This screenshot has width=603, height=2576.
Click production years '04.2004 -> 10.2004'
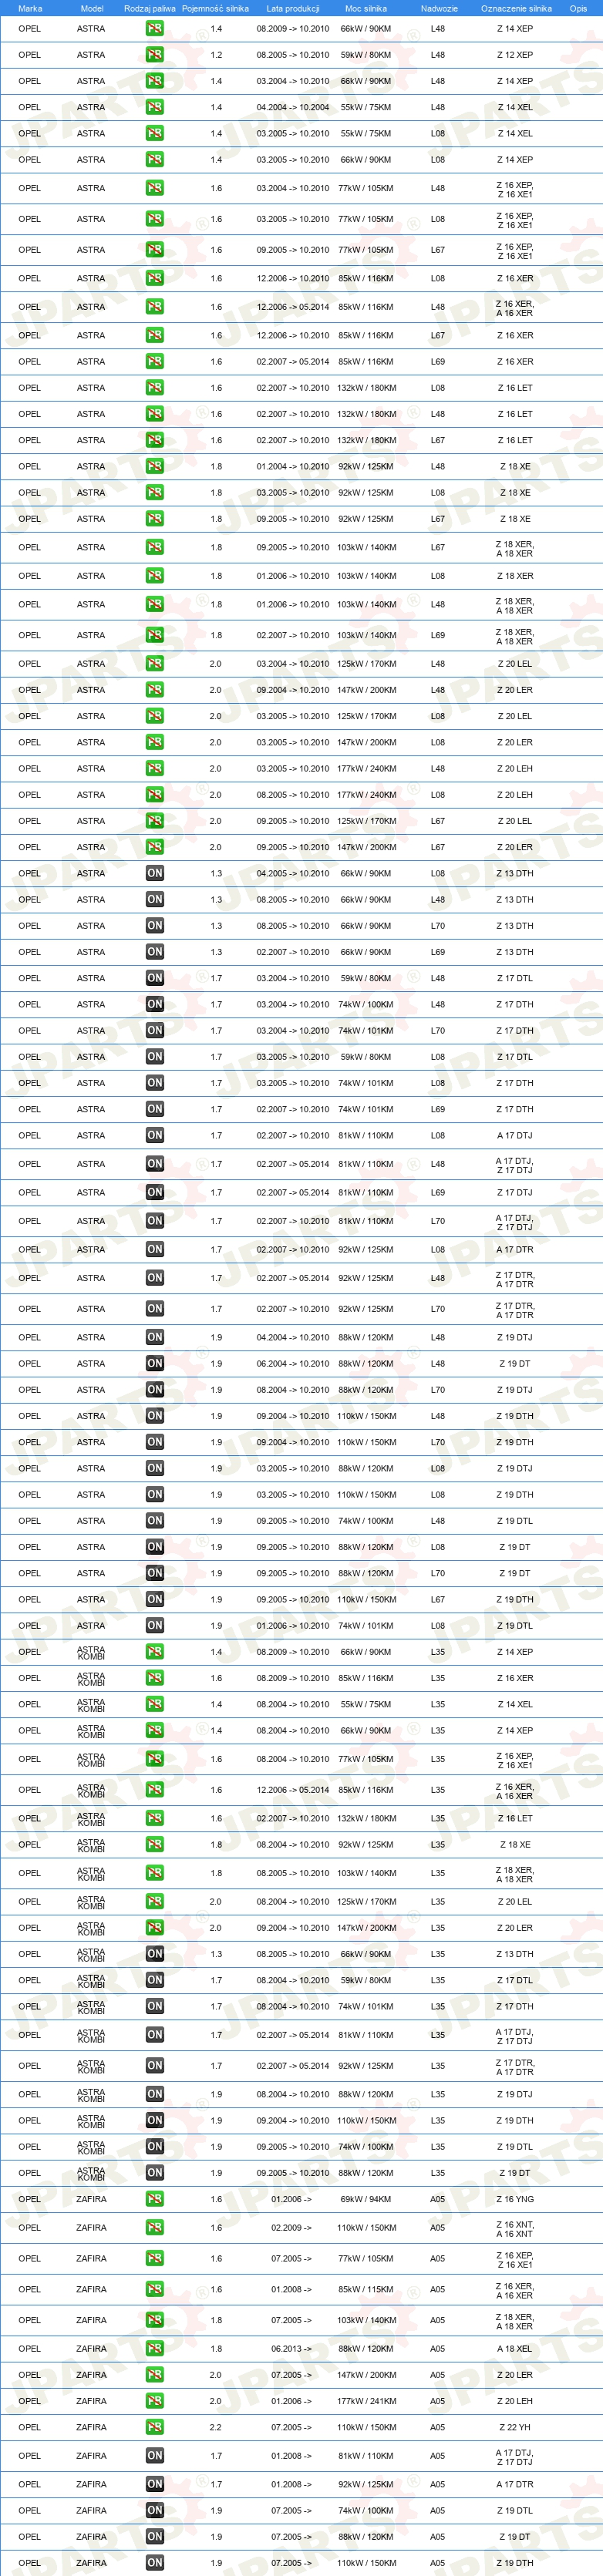pos(293,107)
